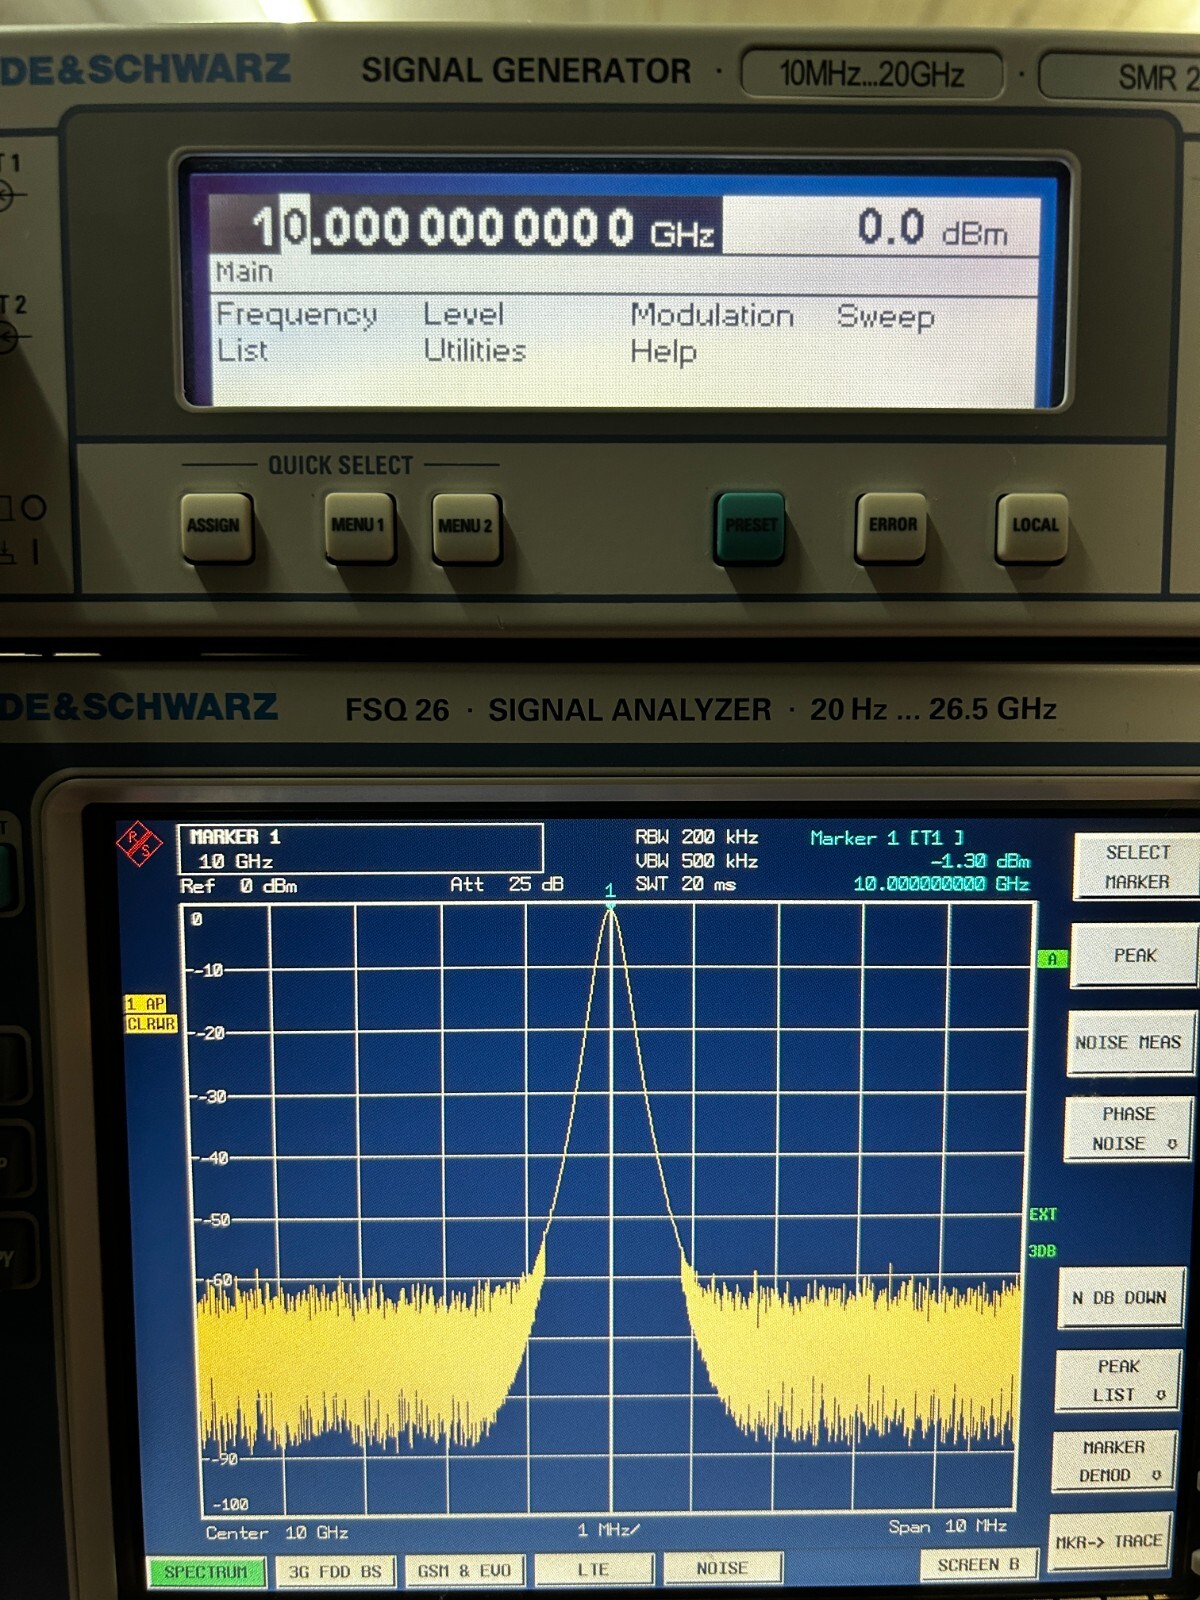
Task: Tap the N DB DOWN softkey
Action: [1120, 1298]
